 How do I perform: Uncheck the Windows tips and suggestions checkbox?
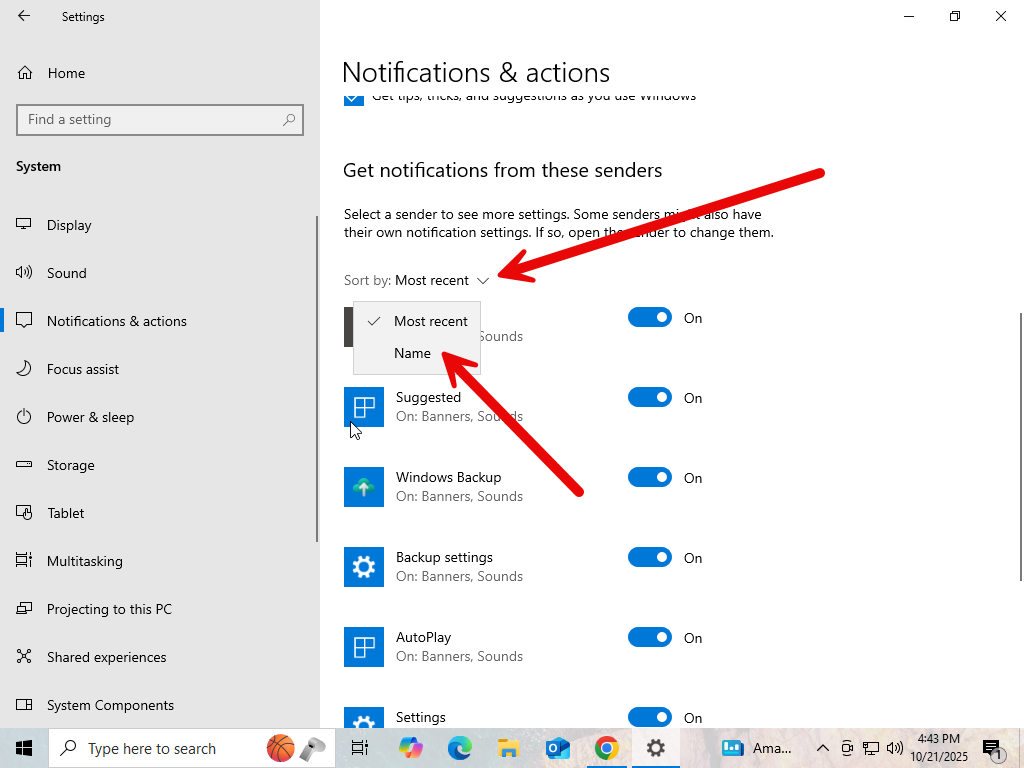click(x=354, y=98)
